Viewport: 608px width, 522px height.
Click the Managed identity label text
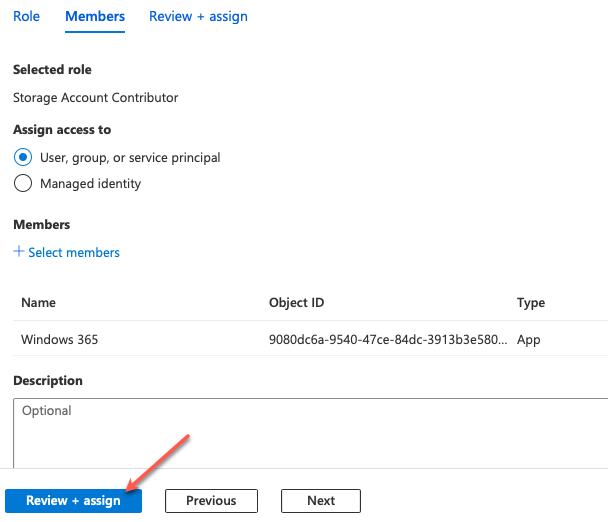coord(90,183)
